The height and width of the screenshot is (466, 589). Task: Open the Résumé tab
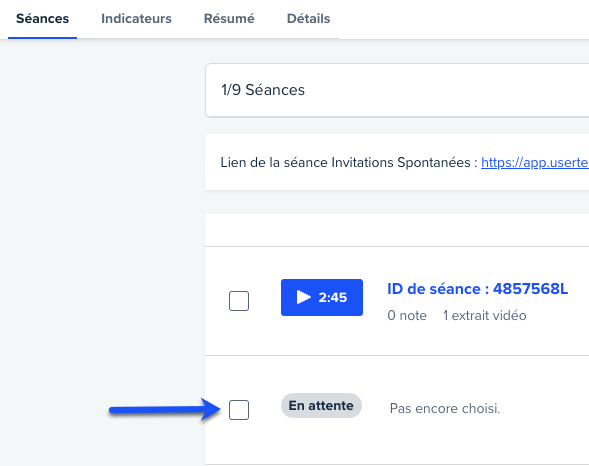point(229,18)
